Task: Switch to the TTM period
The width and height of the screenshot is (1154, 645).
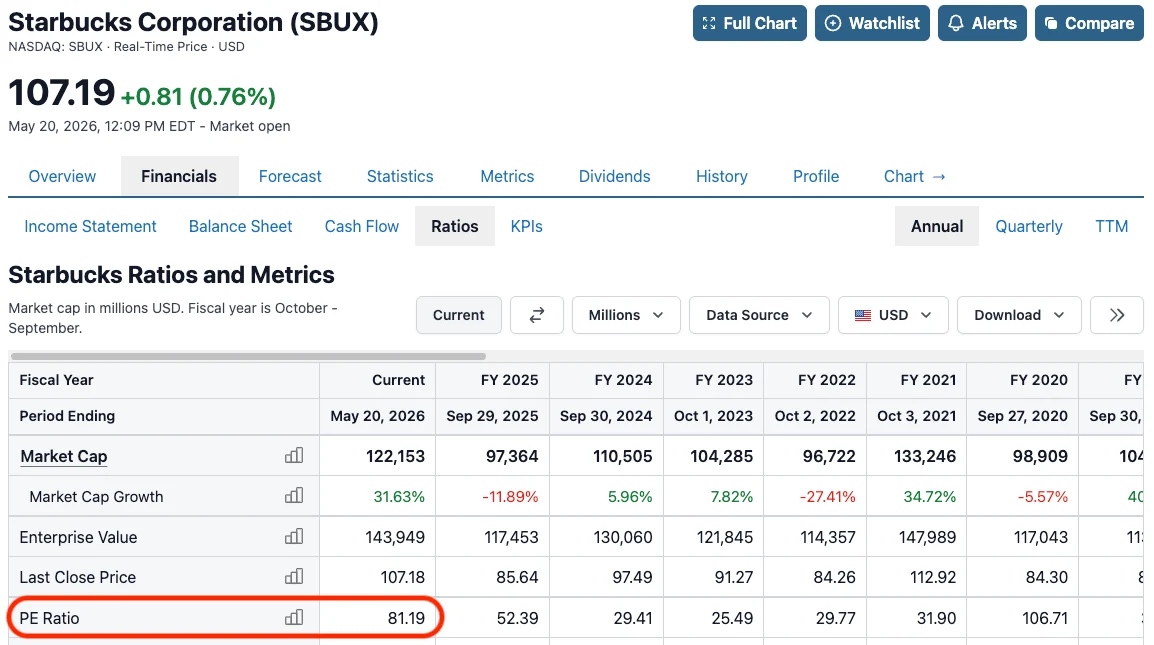Action: click(x=1111, y=227)
